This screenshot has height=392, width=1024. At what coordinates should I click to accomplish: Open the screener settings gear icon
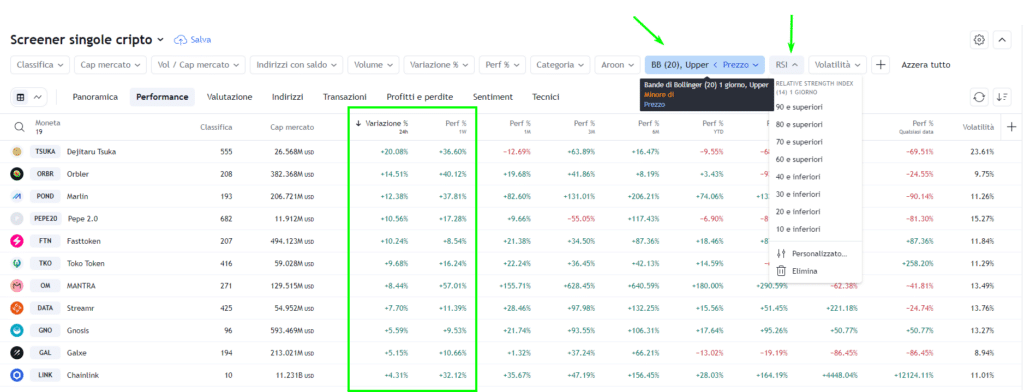pos(979,40)
